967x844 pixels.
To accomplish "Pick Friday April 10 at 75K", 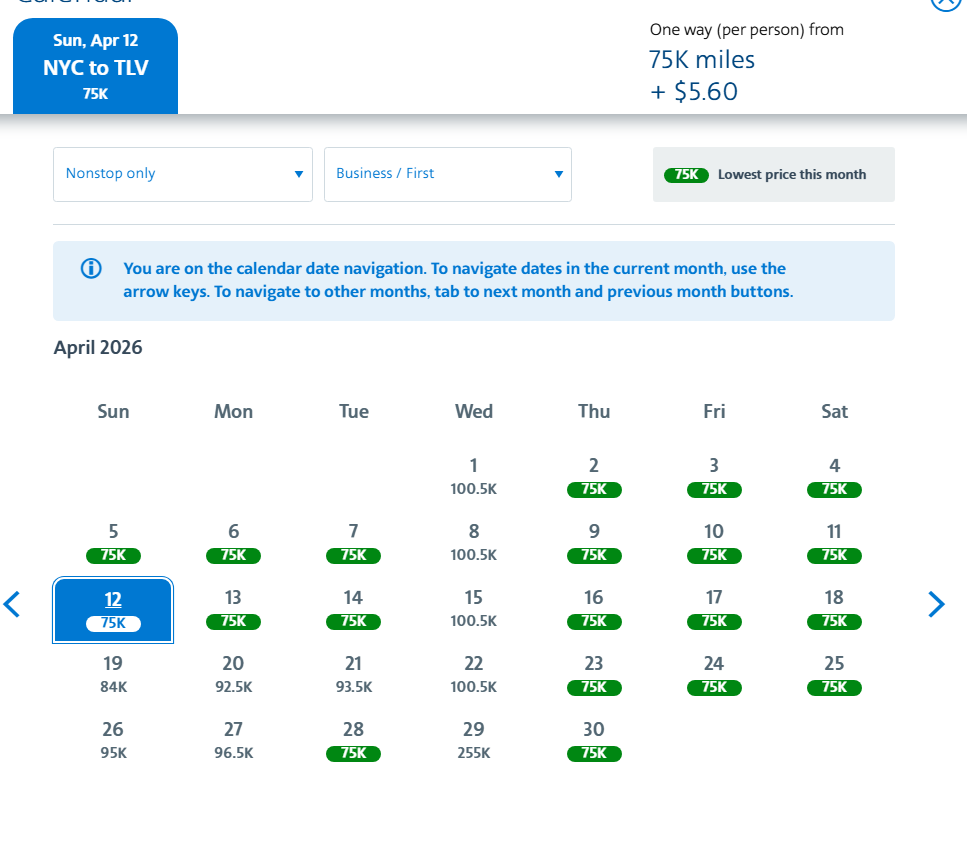I will point(714,542).
